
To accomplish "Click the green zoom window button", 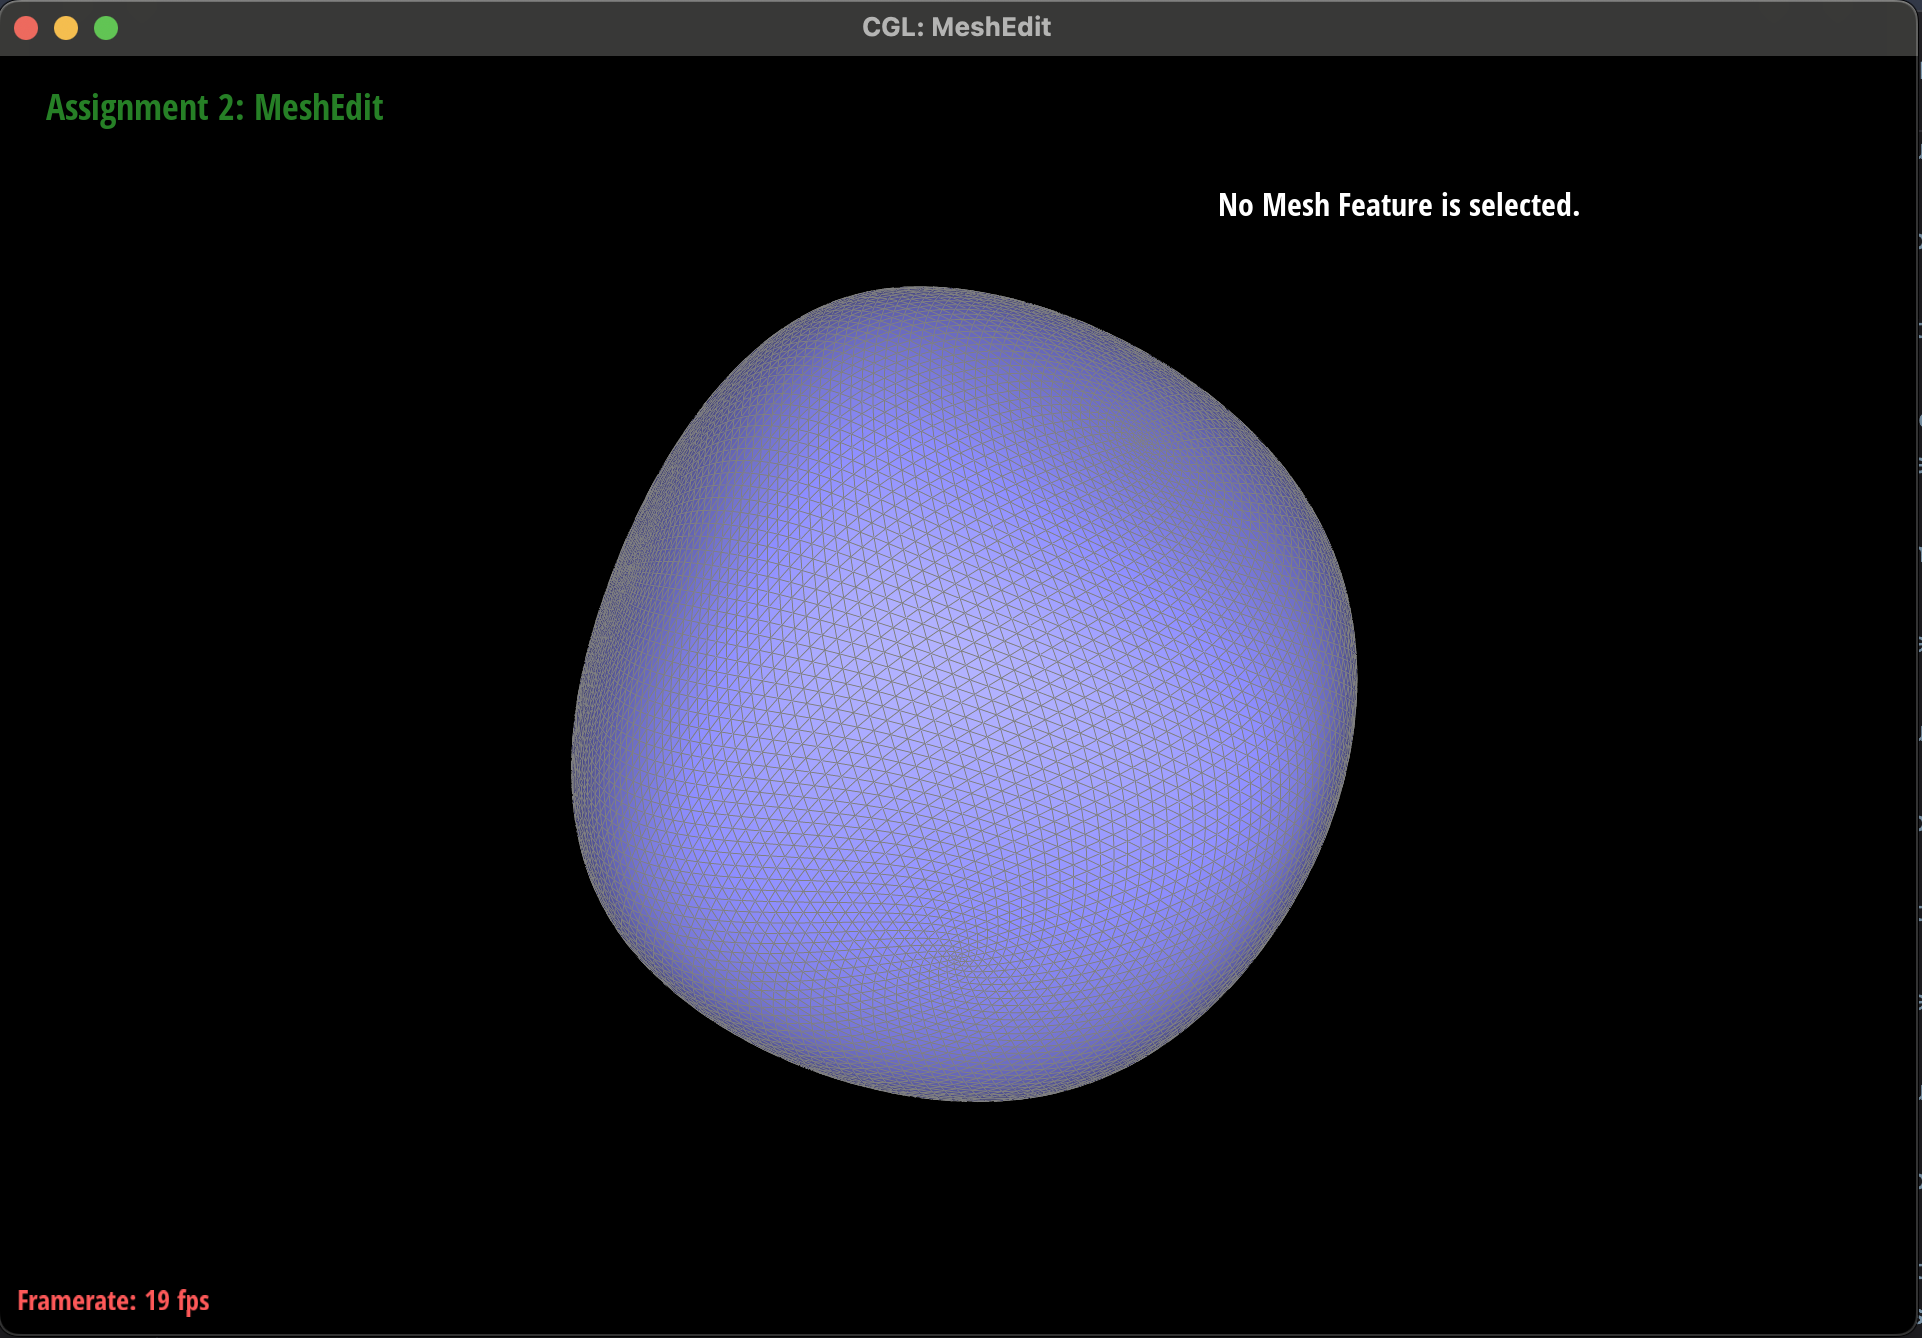I will [106, 28].
